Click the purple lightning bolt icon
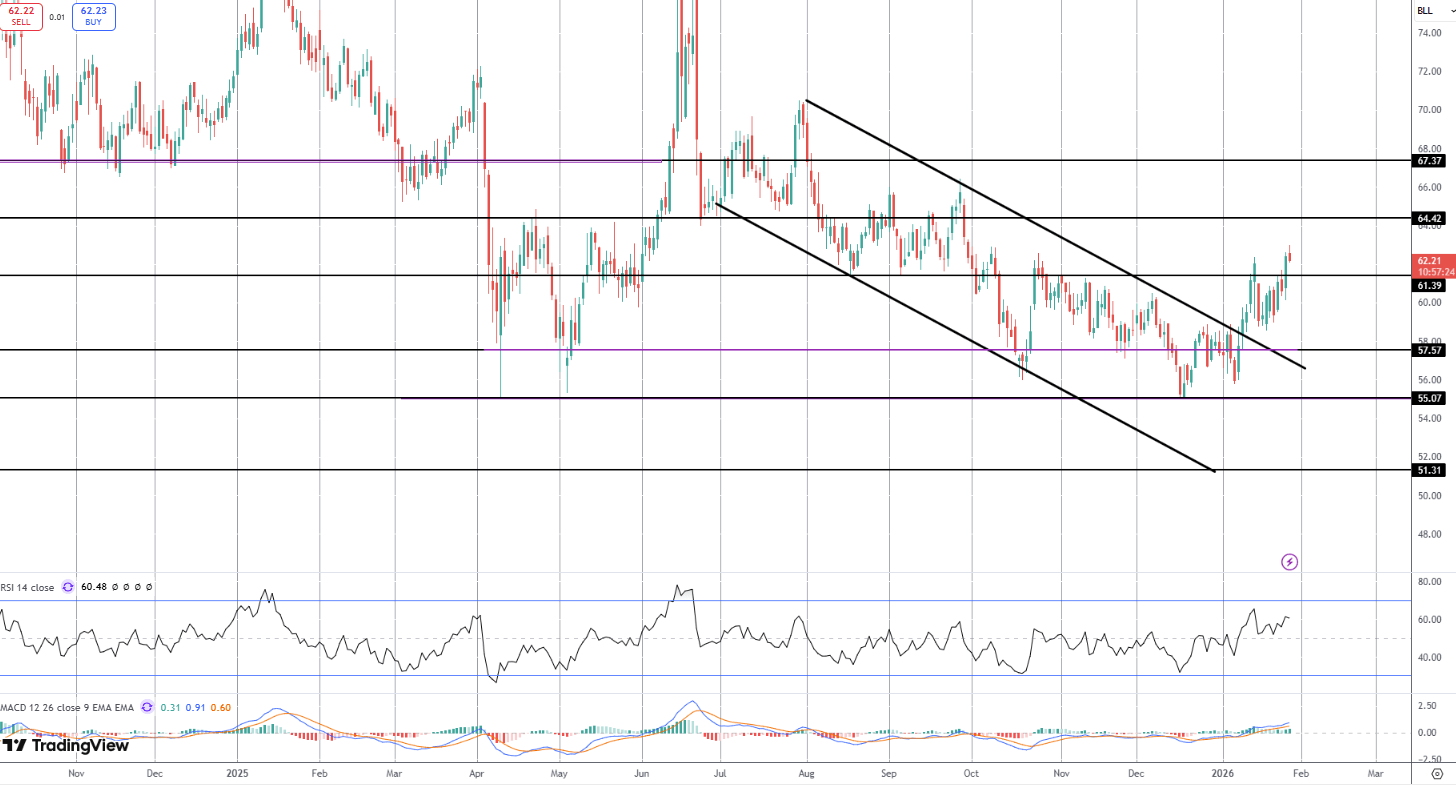The image size is (1456, 786). coord(1290,562)
